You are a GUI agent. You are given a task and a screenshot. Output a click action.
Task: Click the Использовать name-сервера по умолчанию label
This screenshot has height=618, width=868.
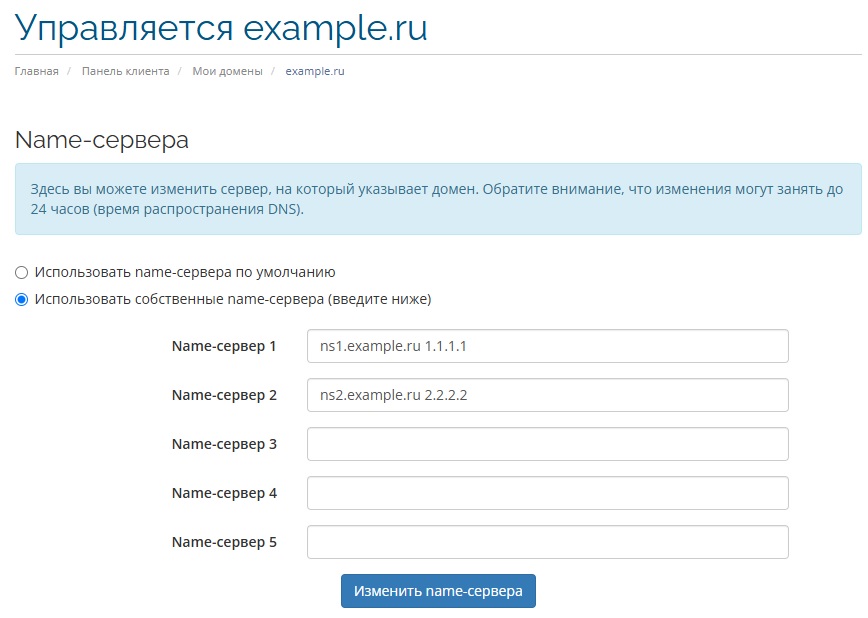(x=185, y=272)
